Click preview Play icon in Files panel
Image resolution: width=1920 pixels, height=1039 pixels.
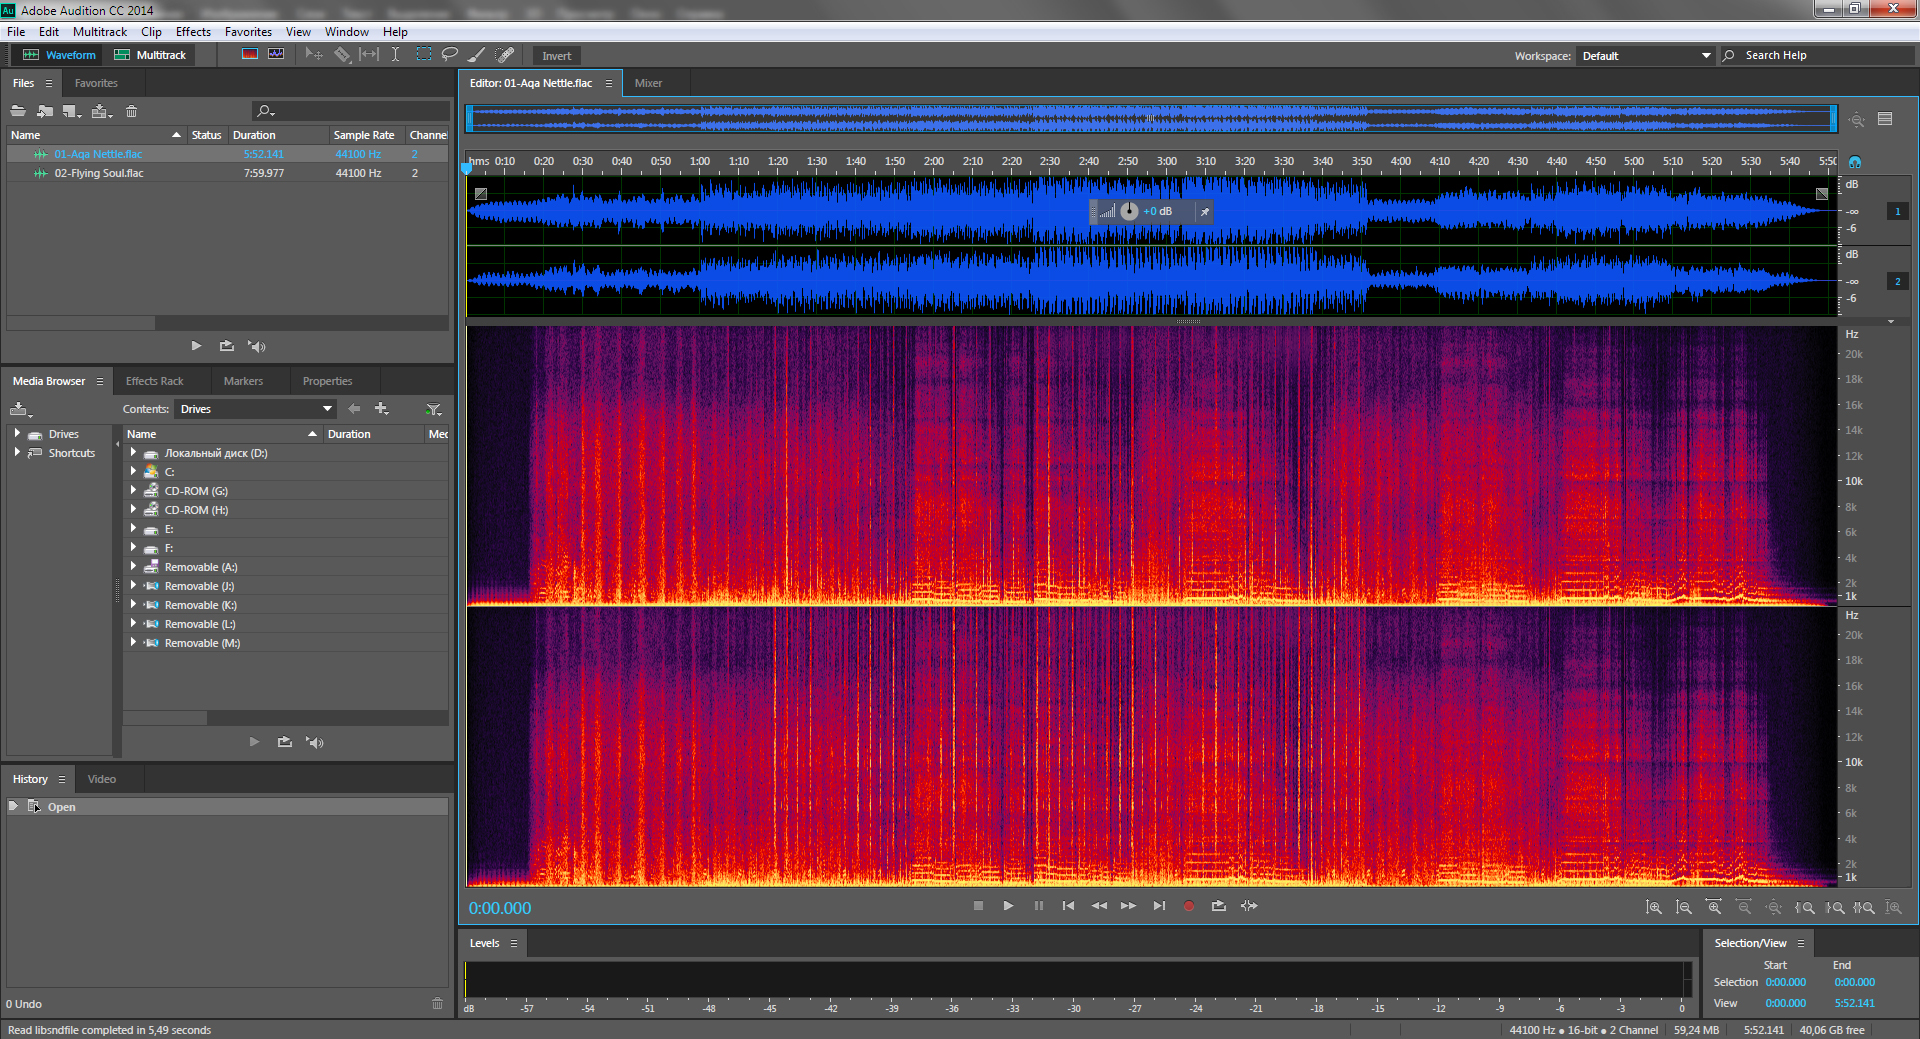click(x=196, y=346)
